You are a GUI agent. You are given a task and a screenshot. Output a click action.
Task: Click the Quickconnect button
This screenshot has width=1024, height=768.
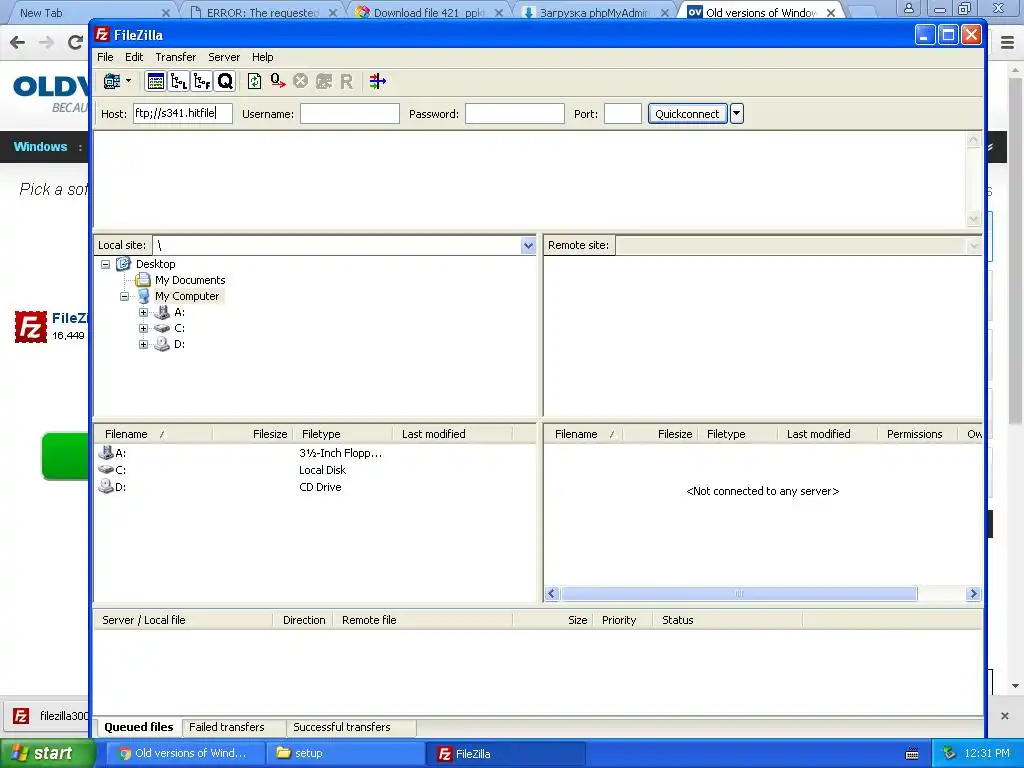point(687,114)
